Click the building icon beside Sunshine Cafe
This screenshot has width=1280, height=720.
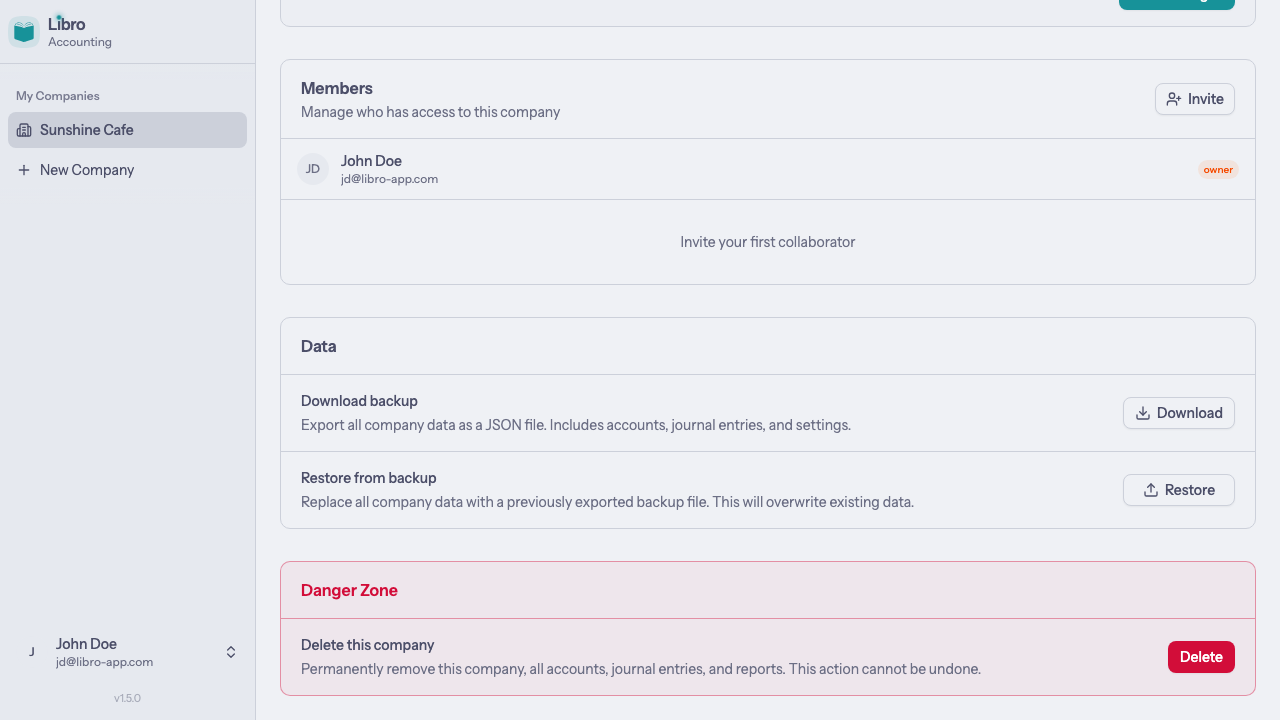click(x=24, y=129)
